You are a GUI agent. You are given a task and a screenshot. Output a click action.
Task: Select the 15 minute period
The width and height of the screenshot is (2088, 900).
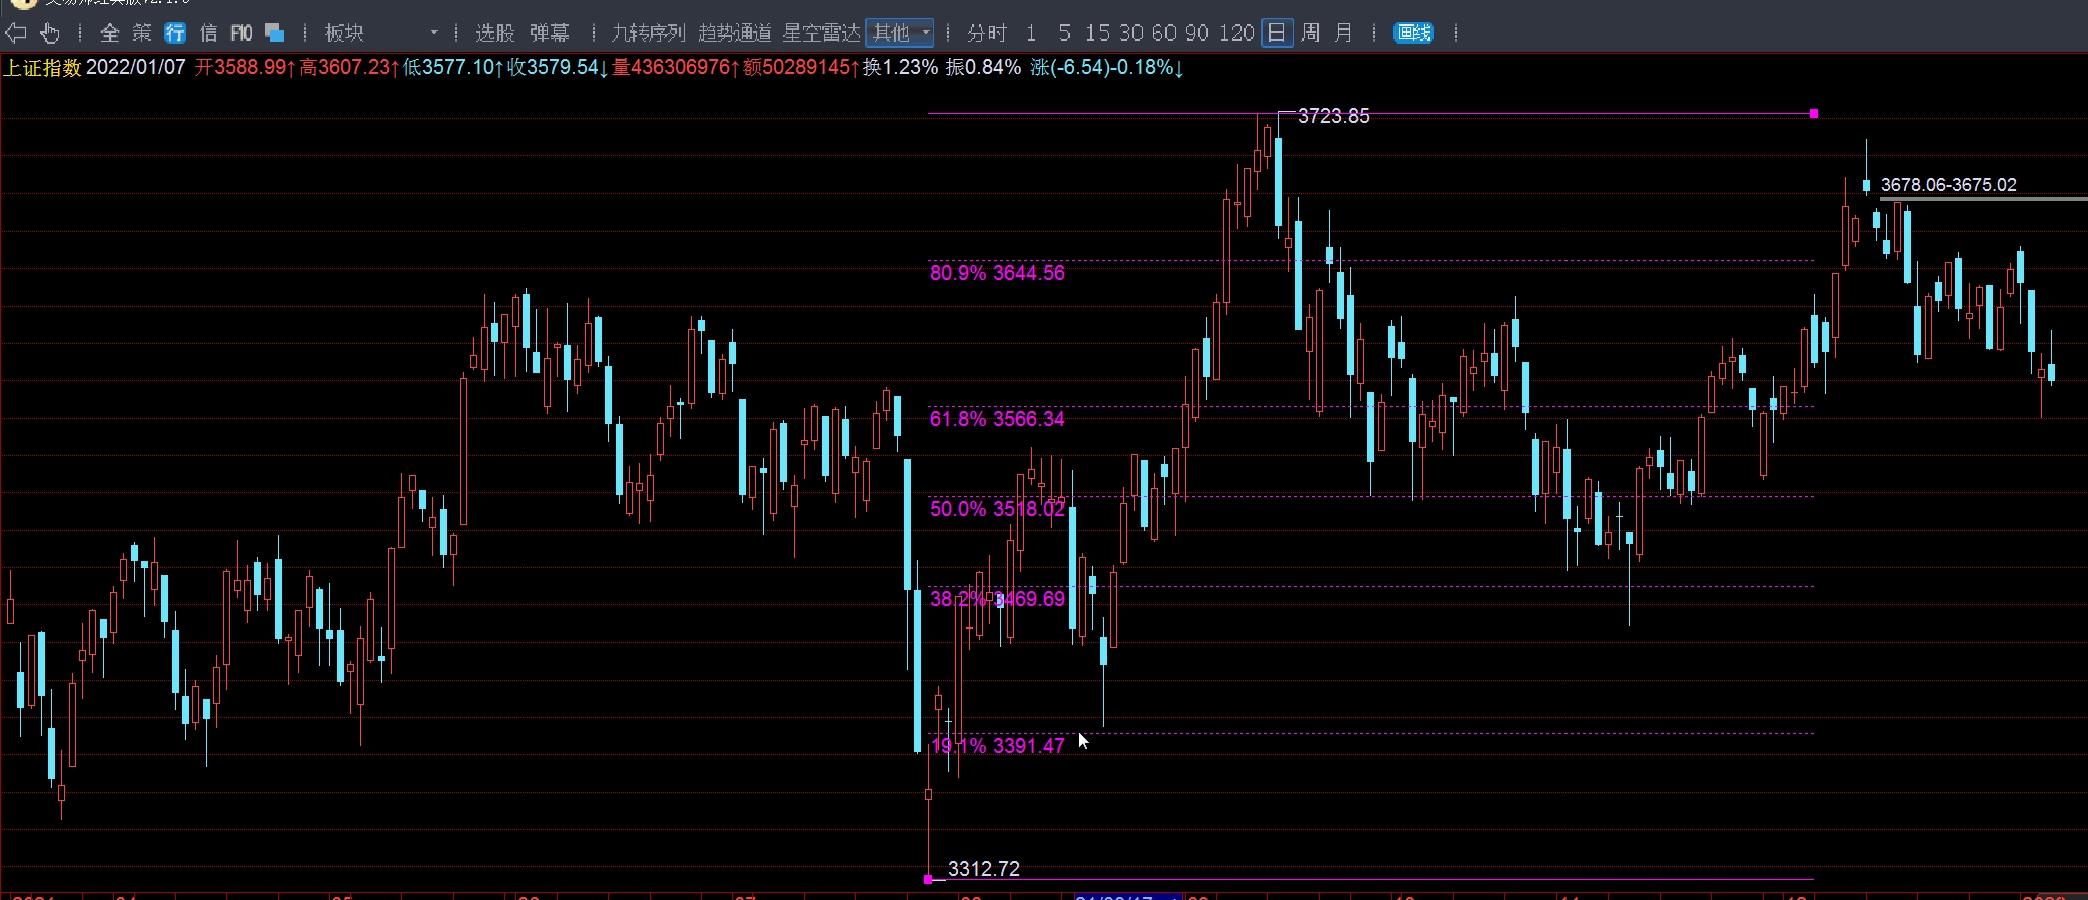click(x=1097, y=33)
